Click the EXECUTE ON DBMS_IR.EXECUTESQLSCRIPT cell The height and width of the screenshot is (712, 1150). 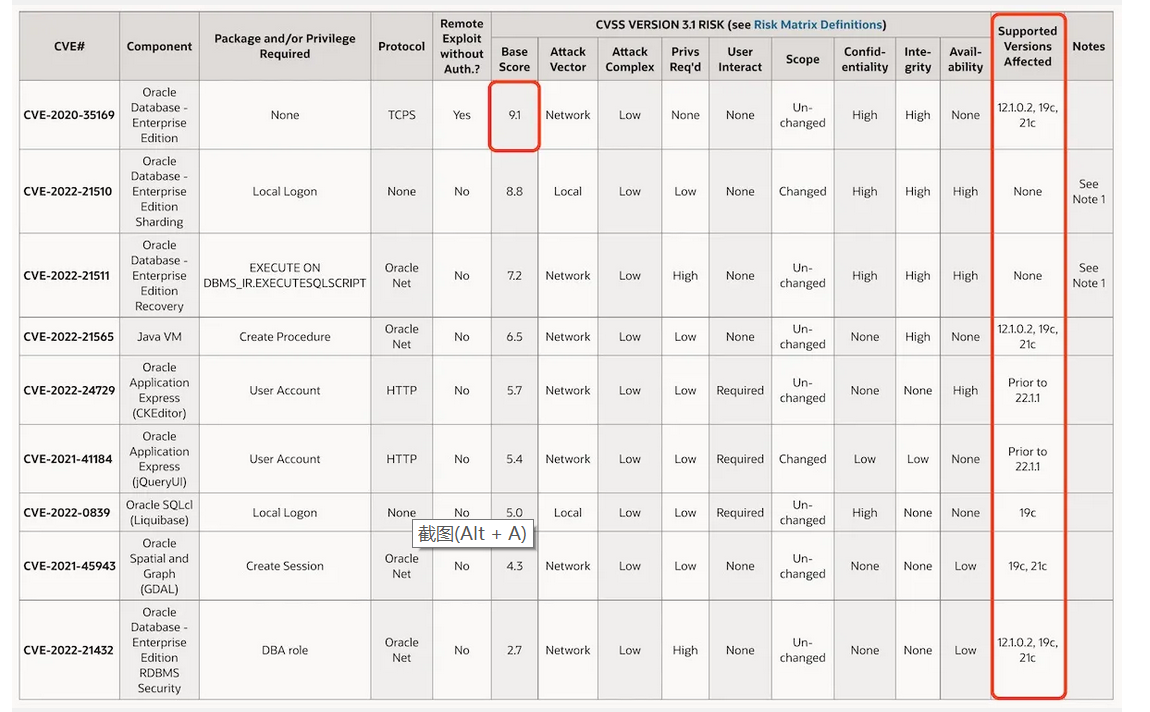[x=285, y=276]
